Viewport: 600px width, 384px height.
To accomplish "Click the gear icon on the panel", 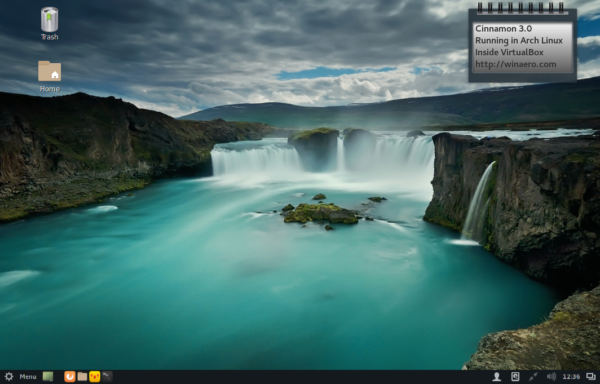I will pyautogui.click(x=8, y=377).
